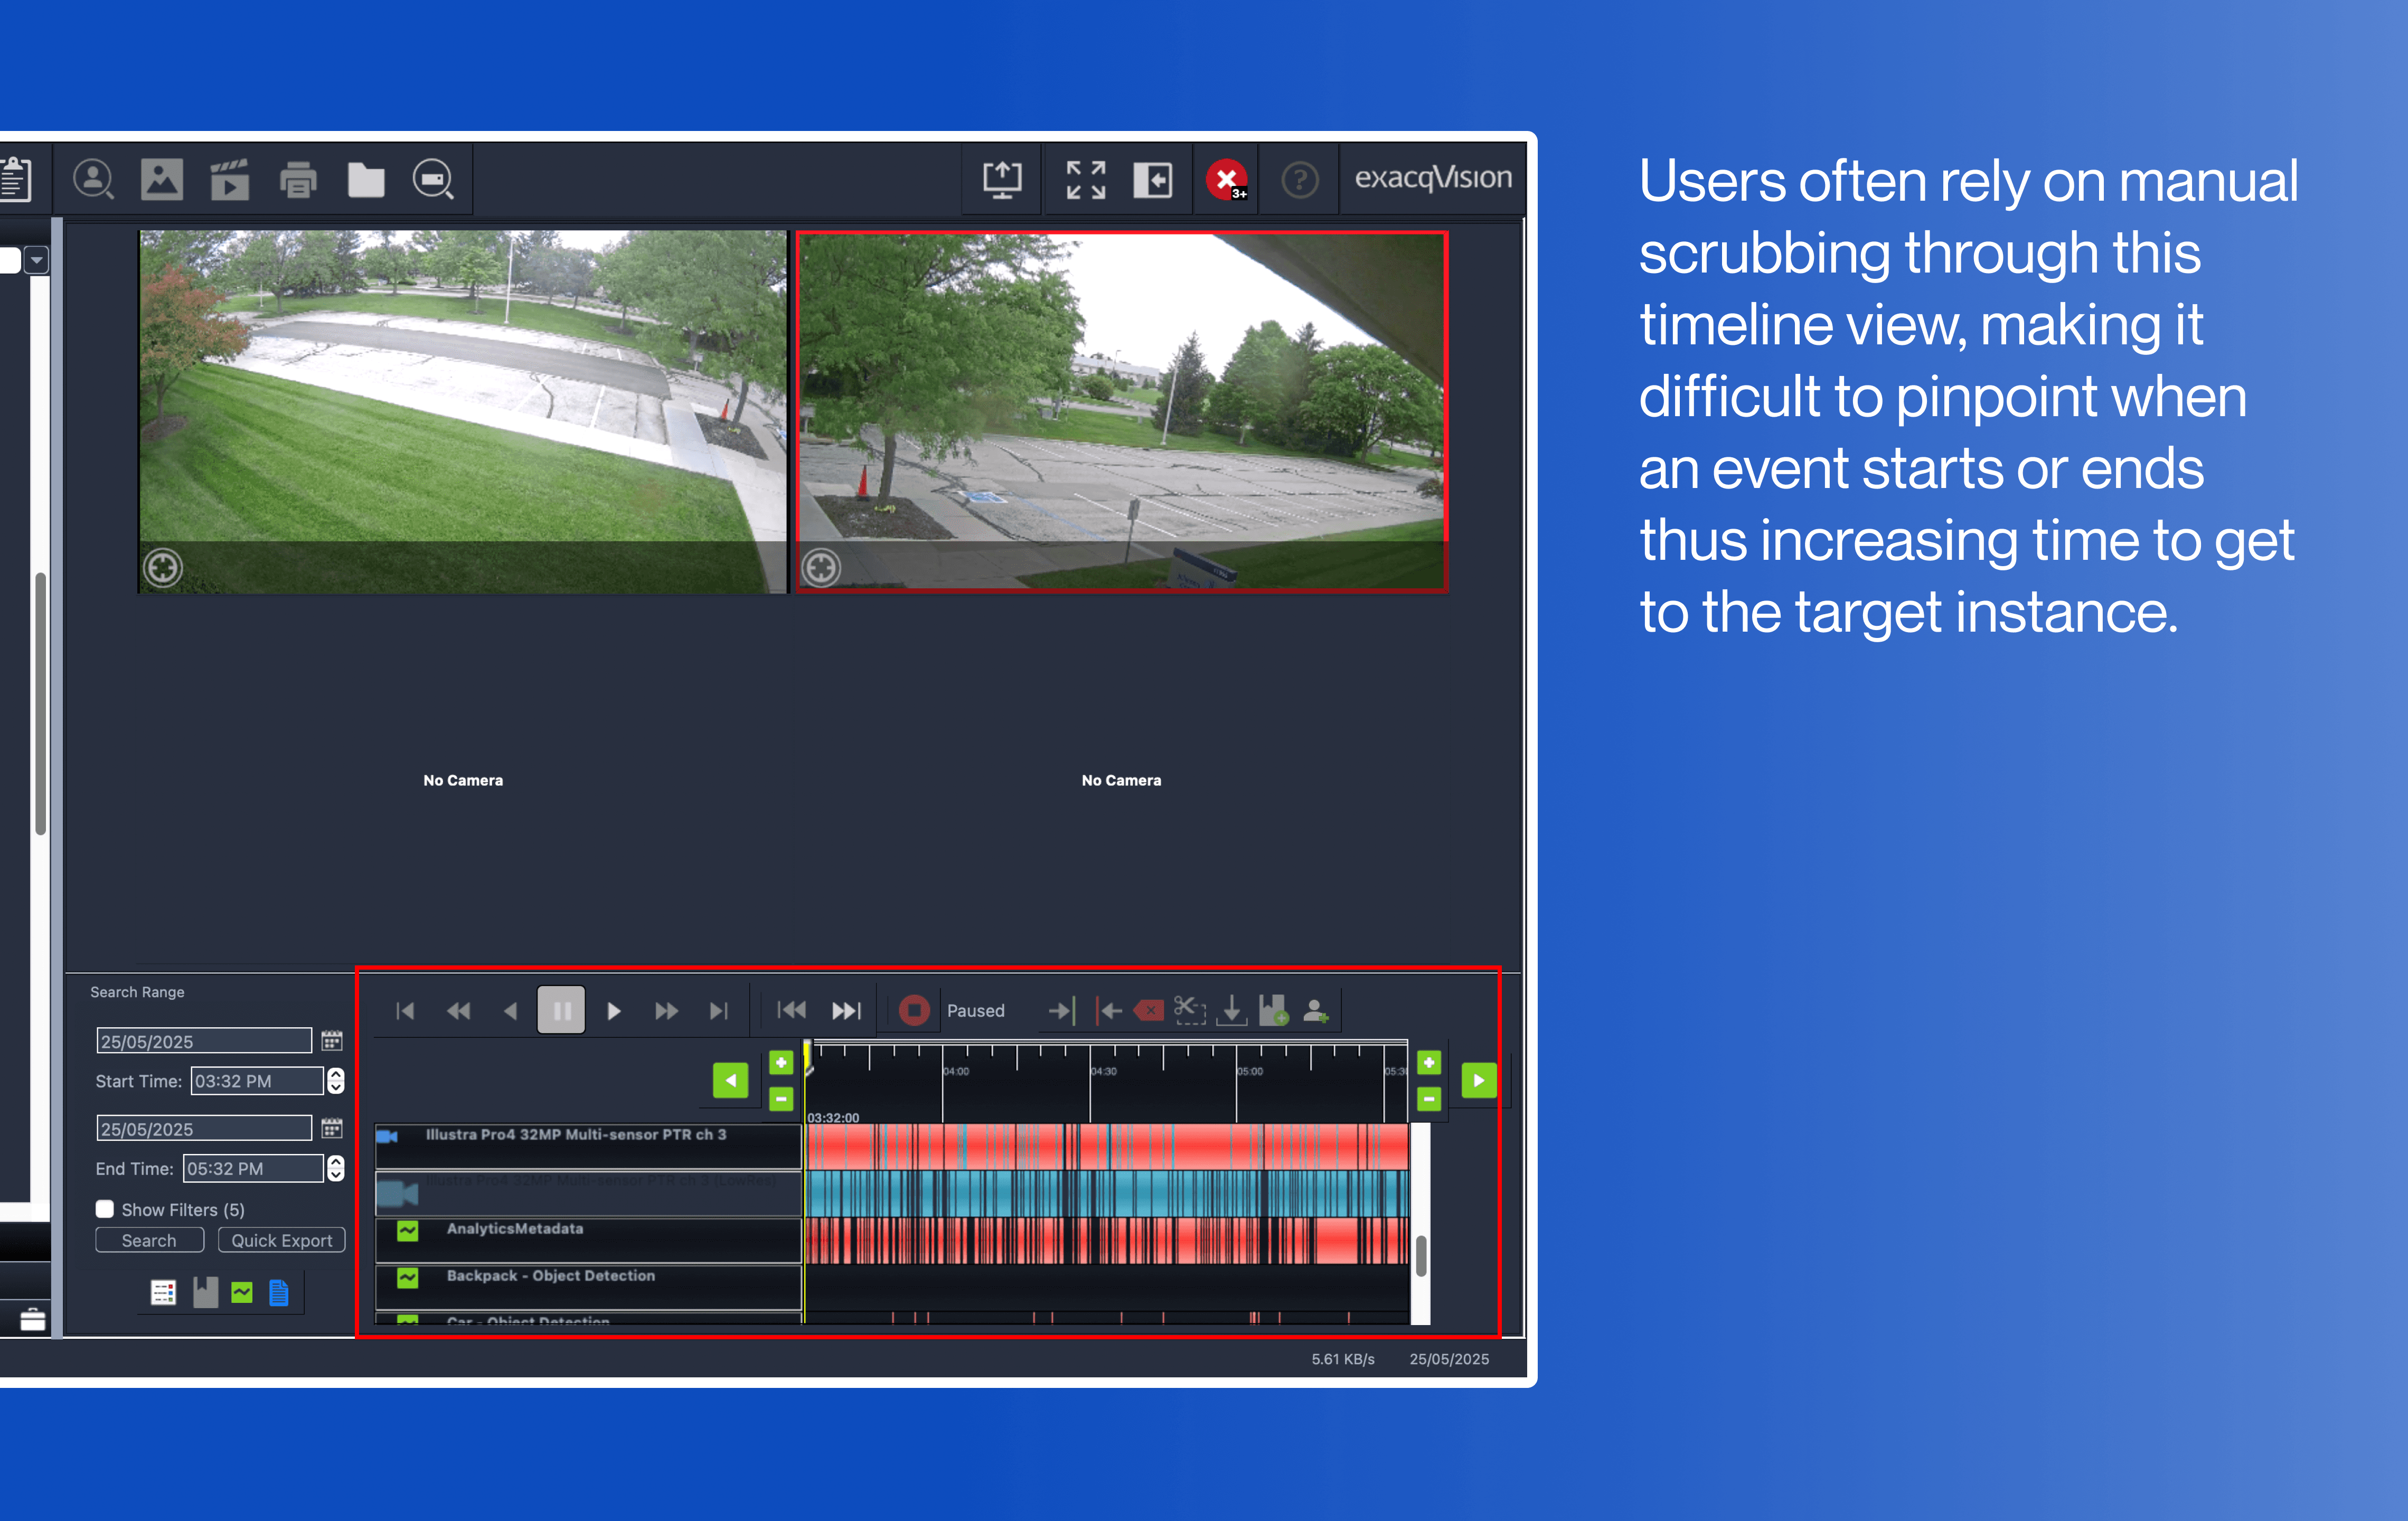Click the mark-in start point arrow icon
This screenshot has width=2408, height=1521.
tap(1061, 1010)
